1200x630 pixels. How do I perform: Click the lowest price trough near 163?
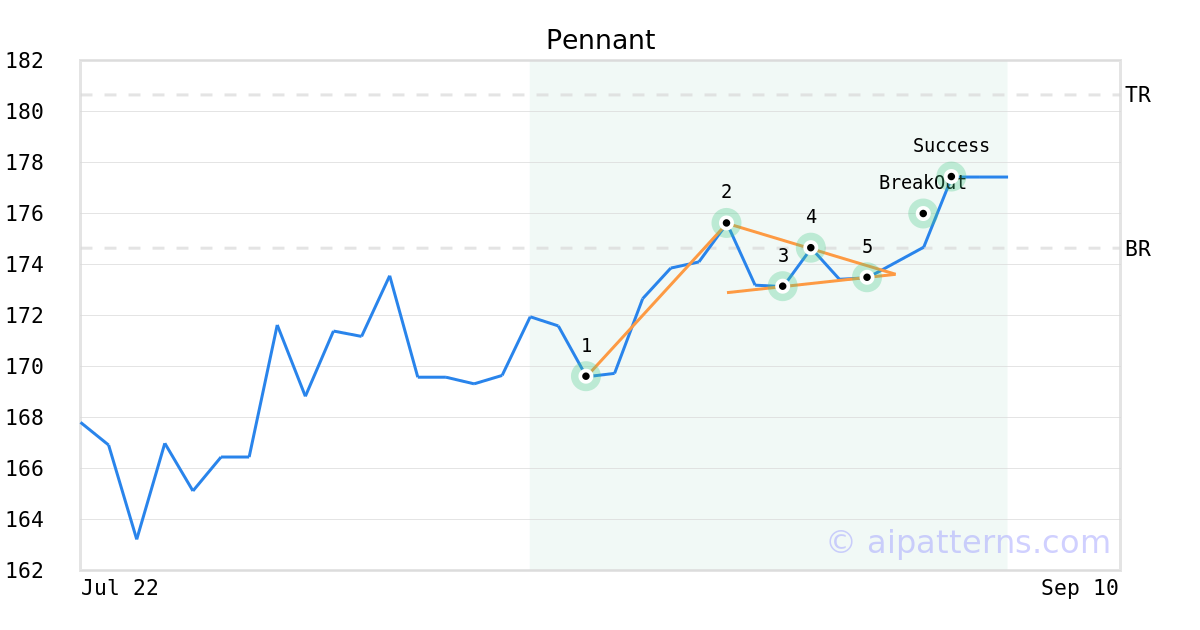click(x=137, y=538)
